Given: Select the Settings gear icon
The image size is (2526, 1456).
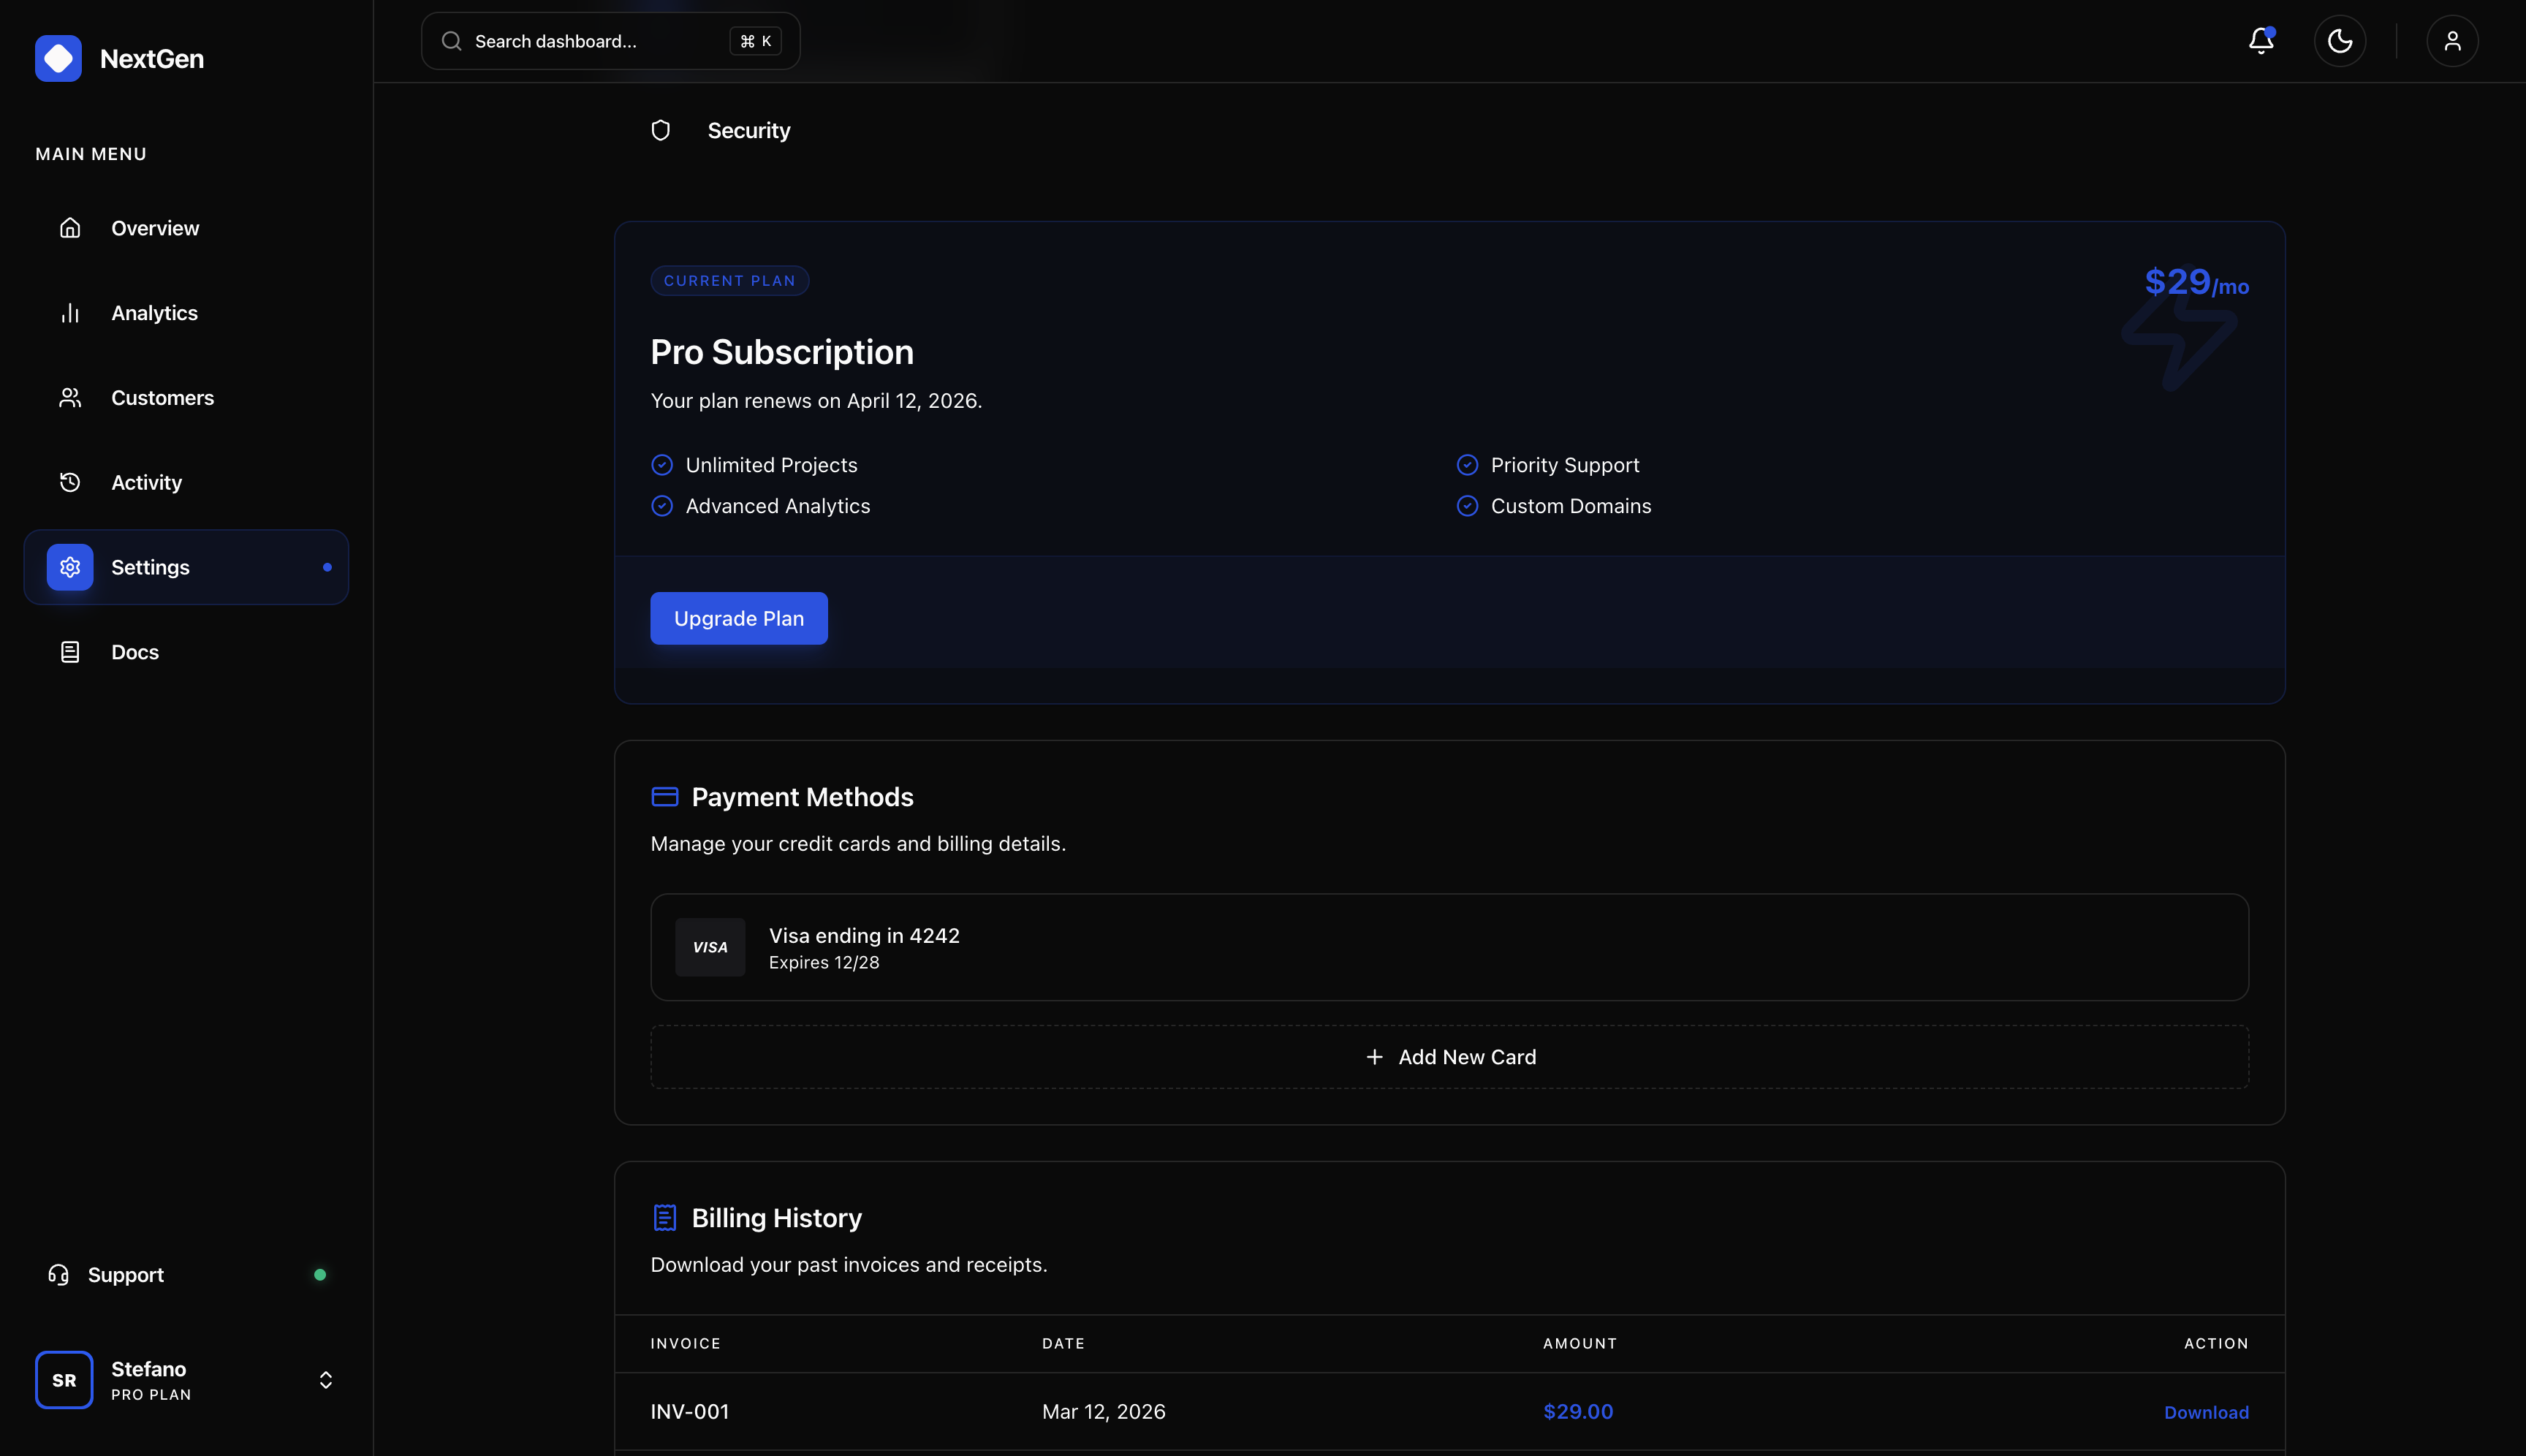Looking at the screenshot, I should pyautogui.click(x=70, y=566).
